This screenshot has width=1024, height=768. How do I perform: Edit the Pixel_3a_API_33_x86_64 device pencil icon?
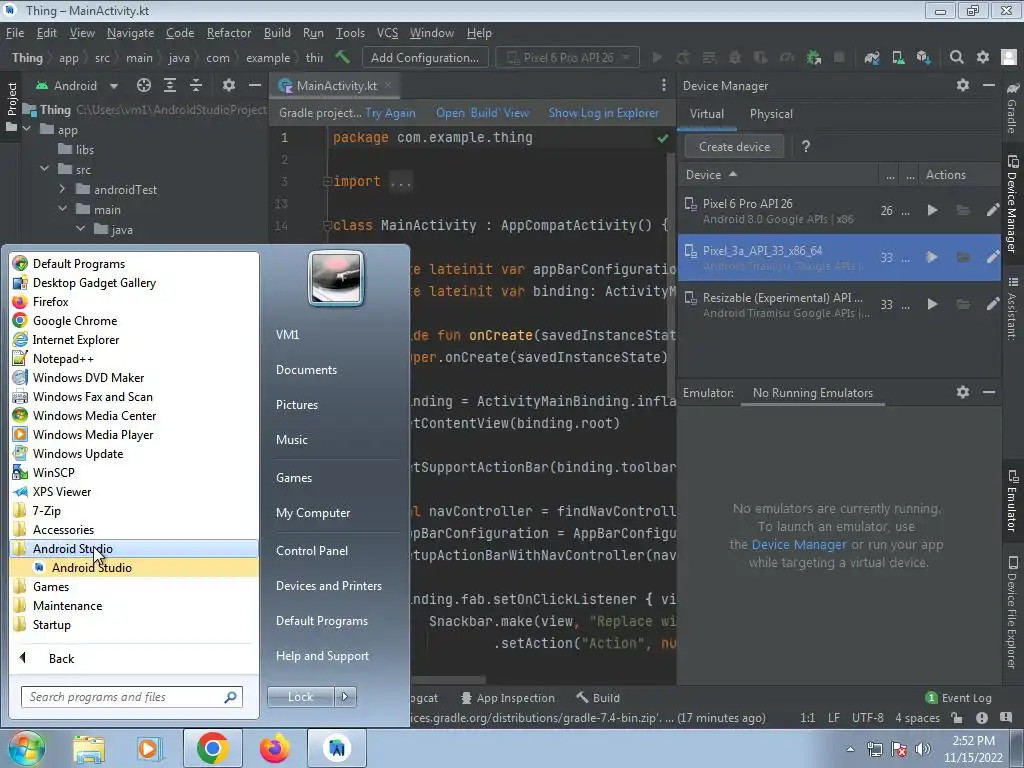992,257
